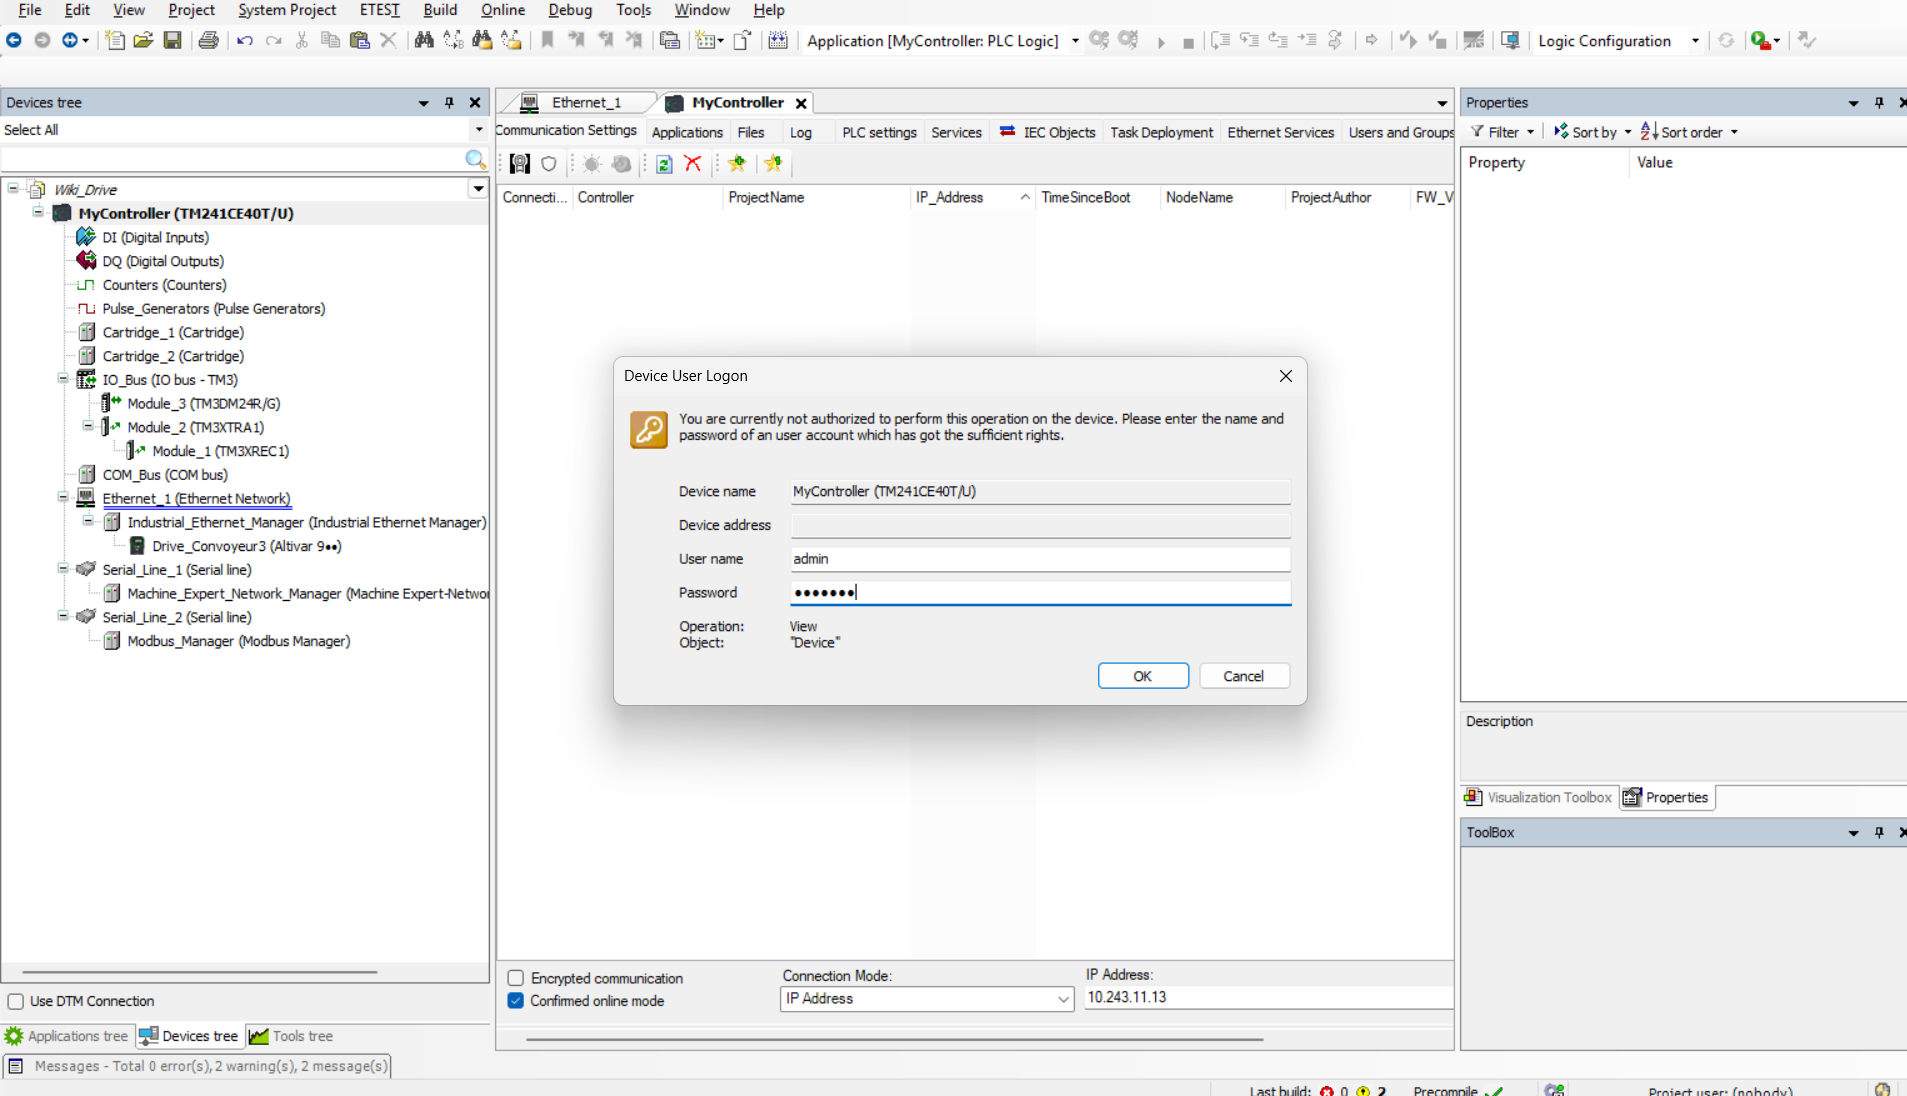Open the Online menu
1907x1096 pixels.
click(502, 10)
